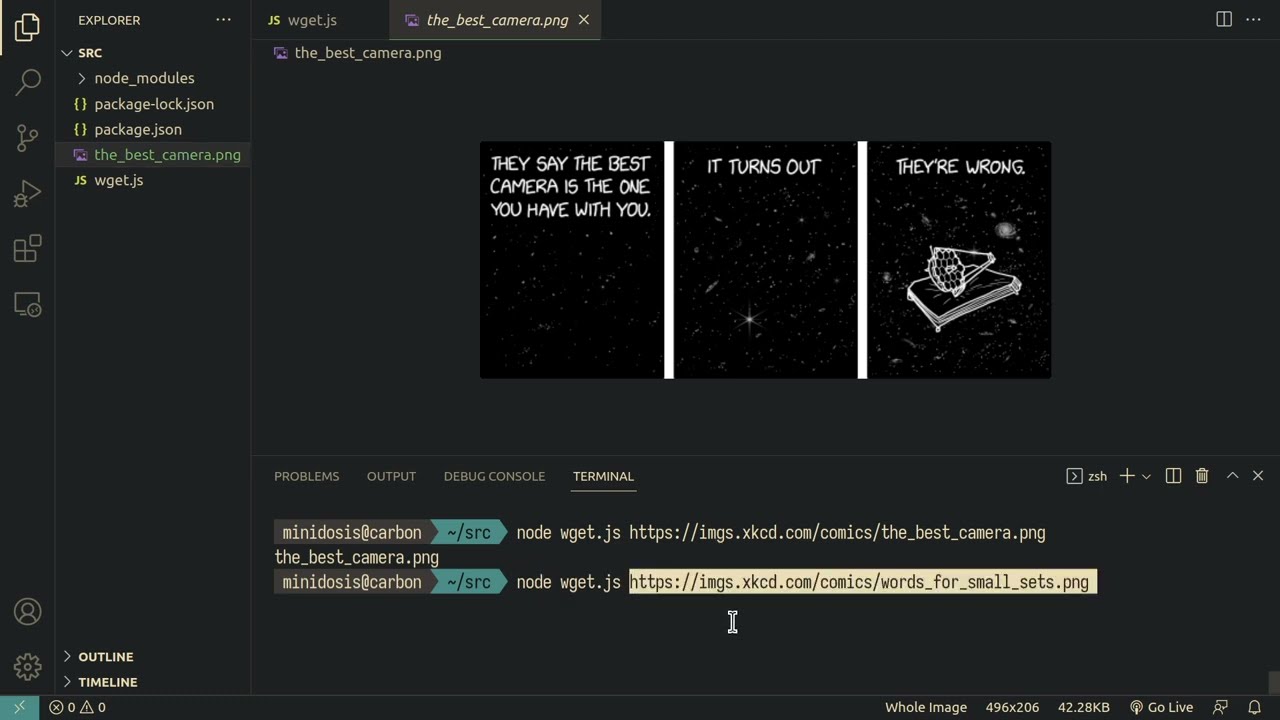Open the Explorer view in activity bar
The image size is (1280, 720).
click(28, 27)
